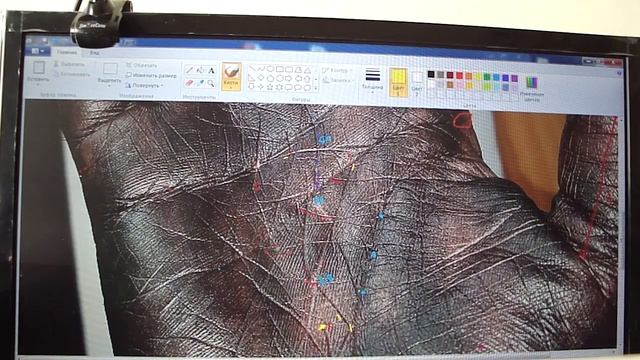The width and height of the screenshot is (640, 360).
Task: Choose the Up arrow shape
Action: (307, 79)
